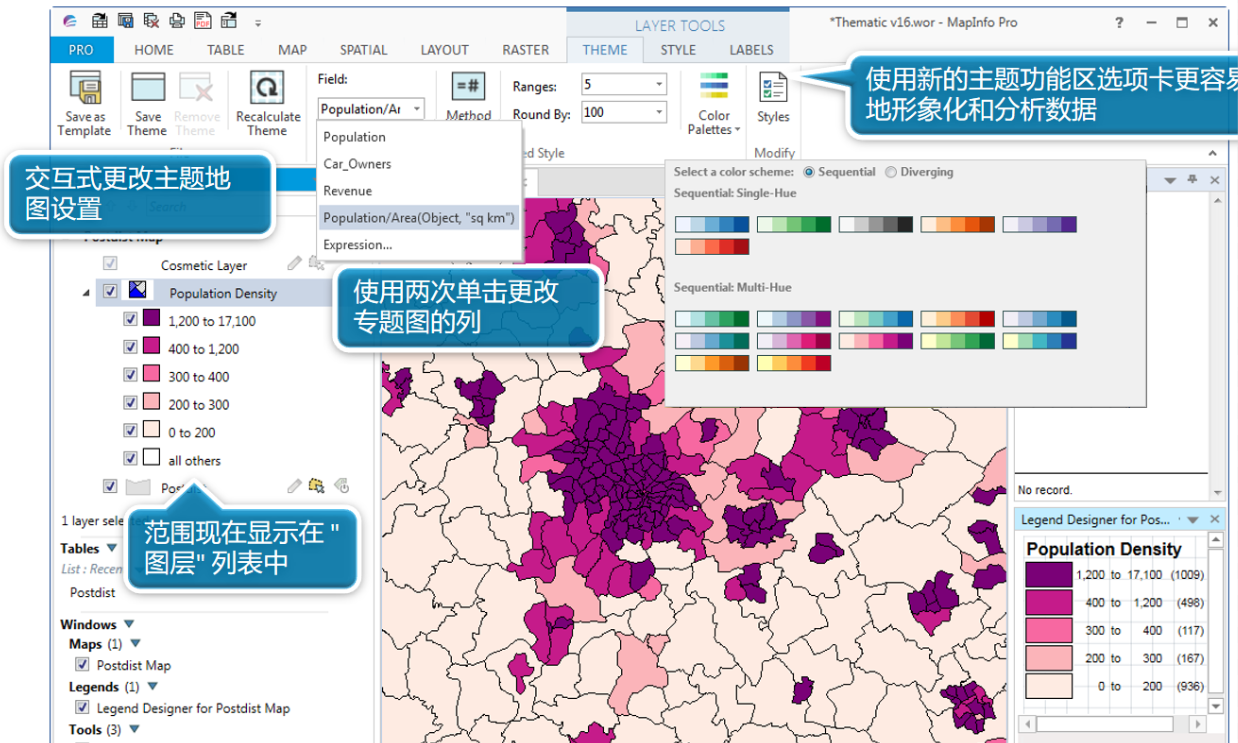Click pencil editable icon on Postdist layer row
Image resolution: width=1238 pixels, height=743 pixels.
(x=294, y=486)
